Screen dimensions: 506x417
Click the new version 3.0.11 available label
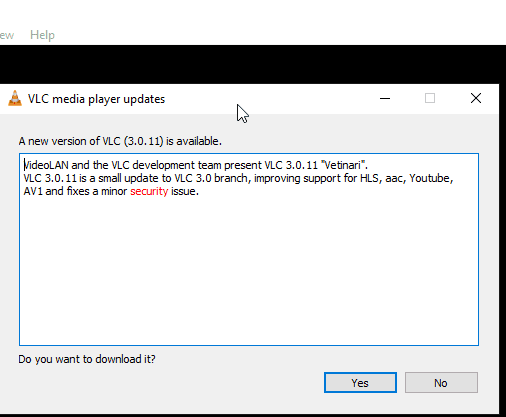pyautogui.click(x=120, y=141)
